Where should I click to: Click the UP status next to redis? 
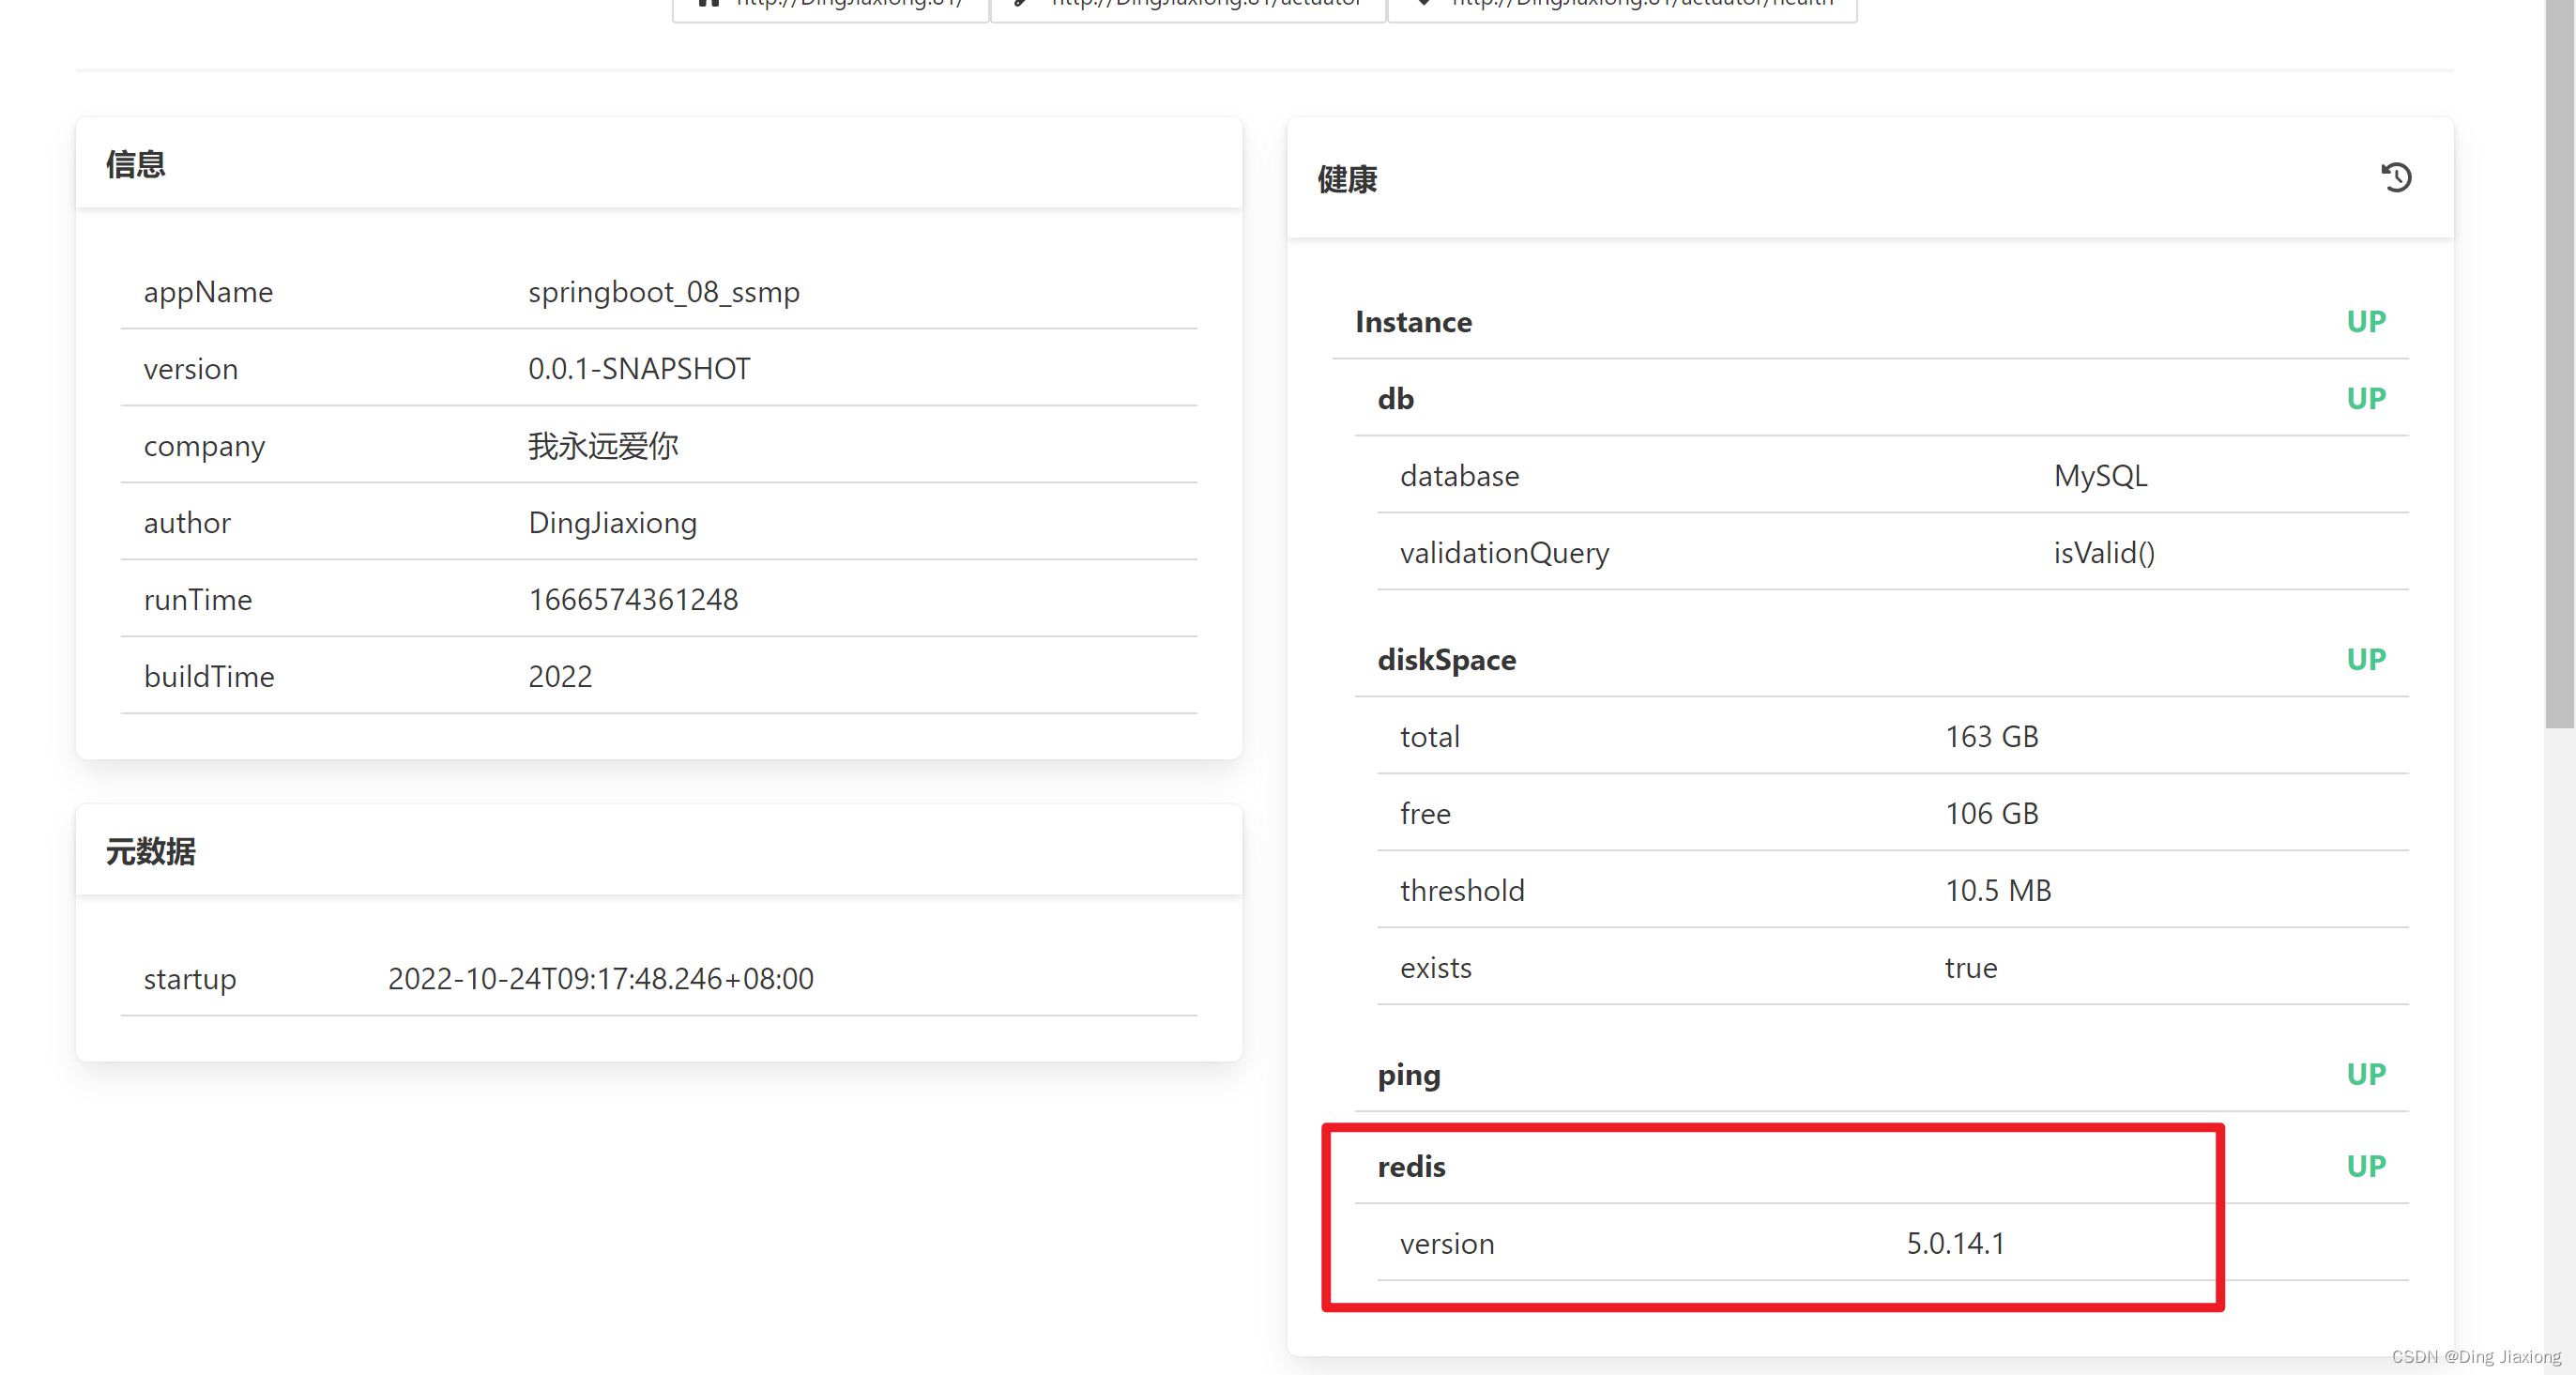tap(2365, 1166)
